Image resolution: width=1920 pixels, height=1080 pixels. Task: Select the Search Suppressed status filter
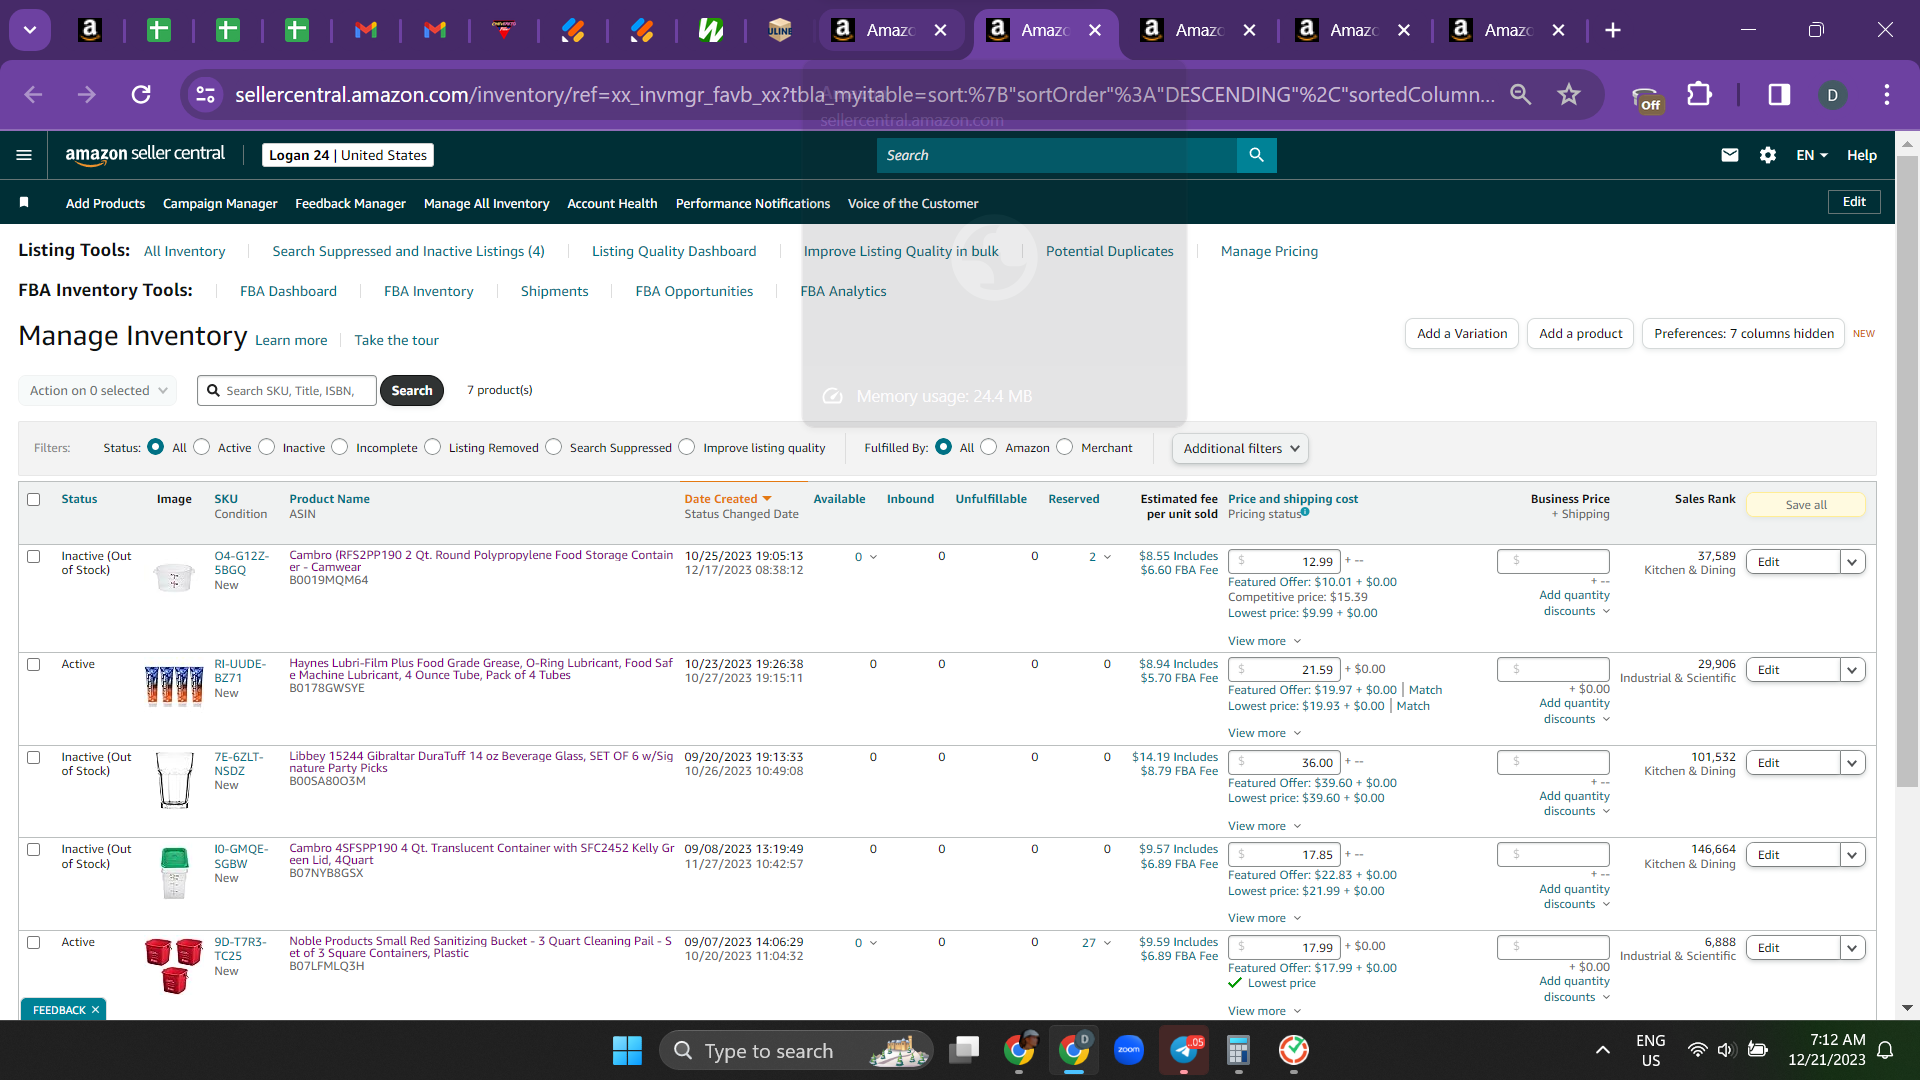(553, 447)
